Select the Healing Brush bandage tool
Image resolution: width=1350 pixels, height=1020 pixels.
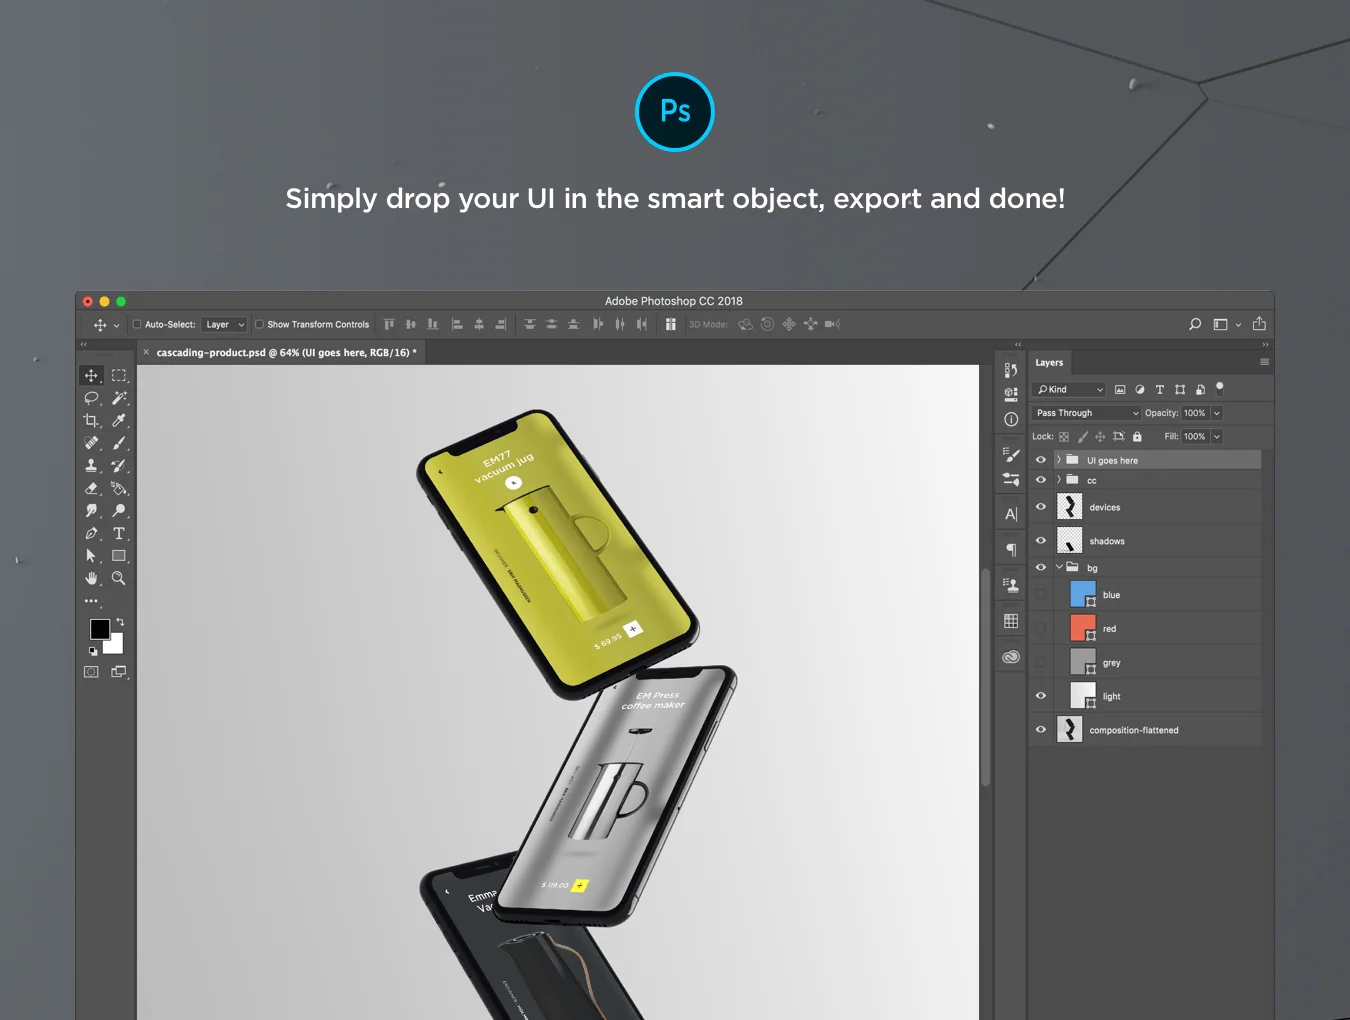point(91,443)
